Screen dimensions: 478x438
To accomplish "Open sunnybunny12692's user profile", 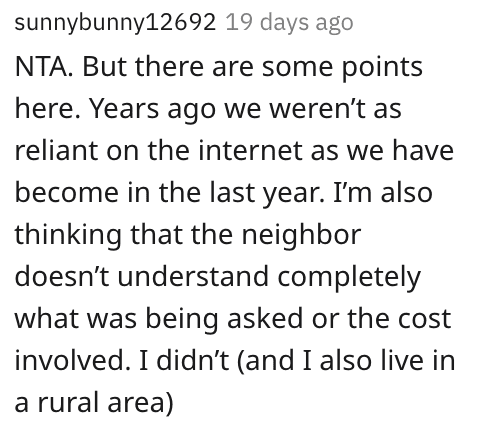I will 115,23.
